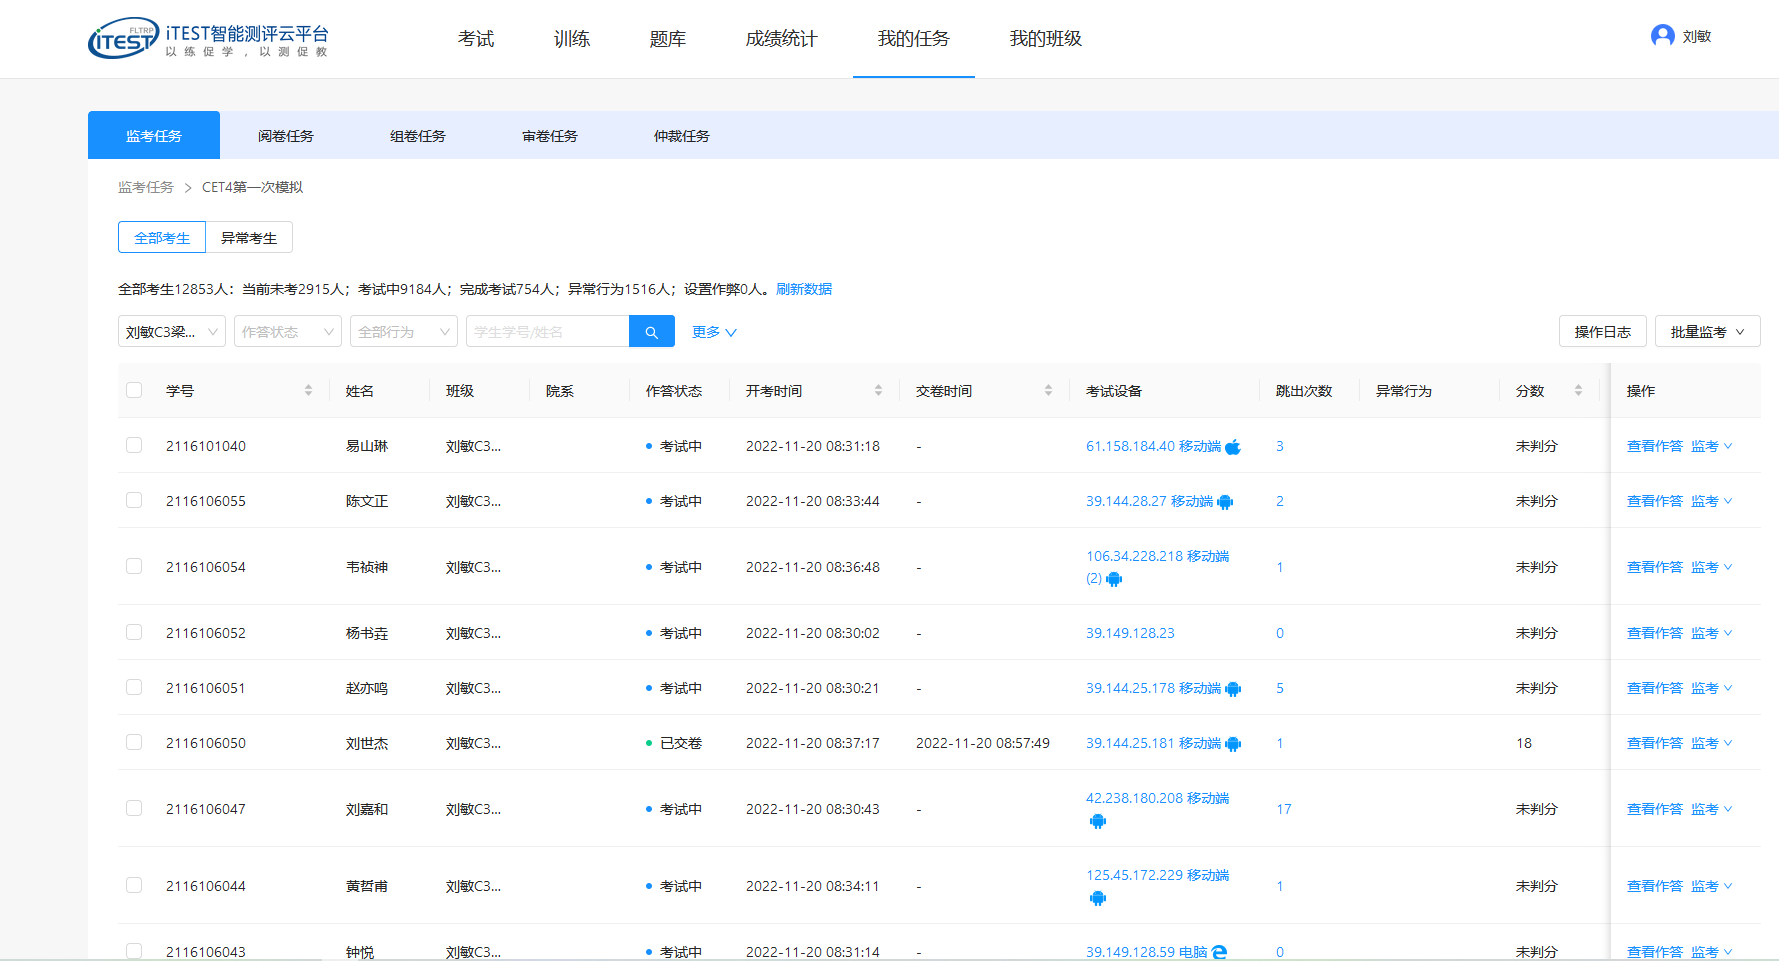Click the 学生学号/姓名 search input field
The height and width of the screenshot is (961, 1779).
tap(547, 332)
